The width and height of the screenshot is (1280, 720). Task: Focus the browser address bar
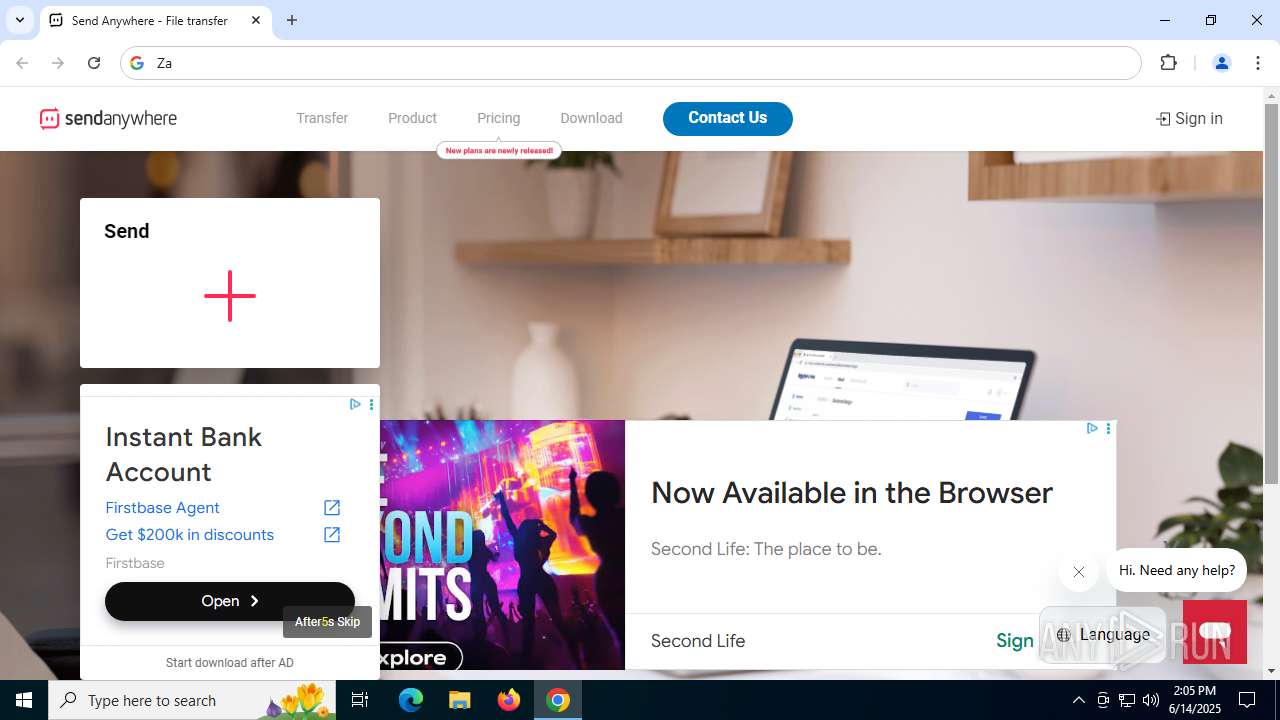pyautogui.click(x=631, y=63)
